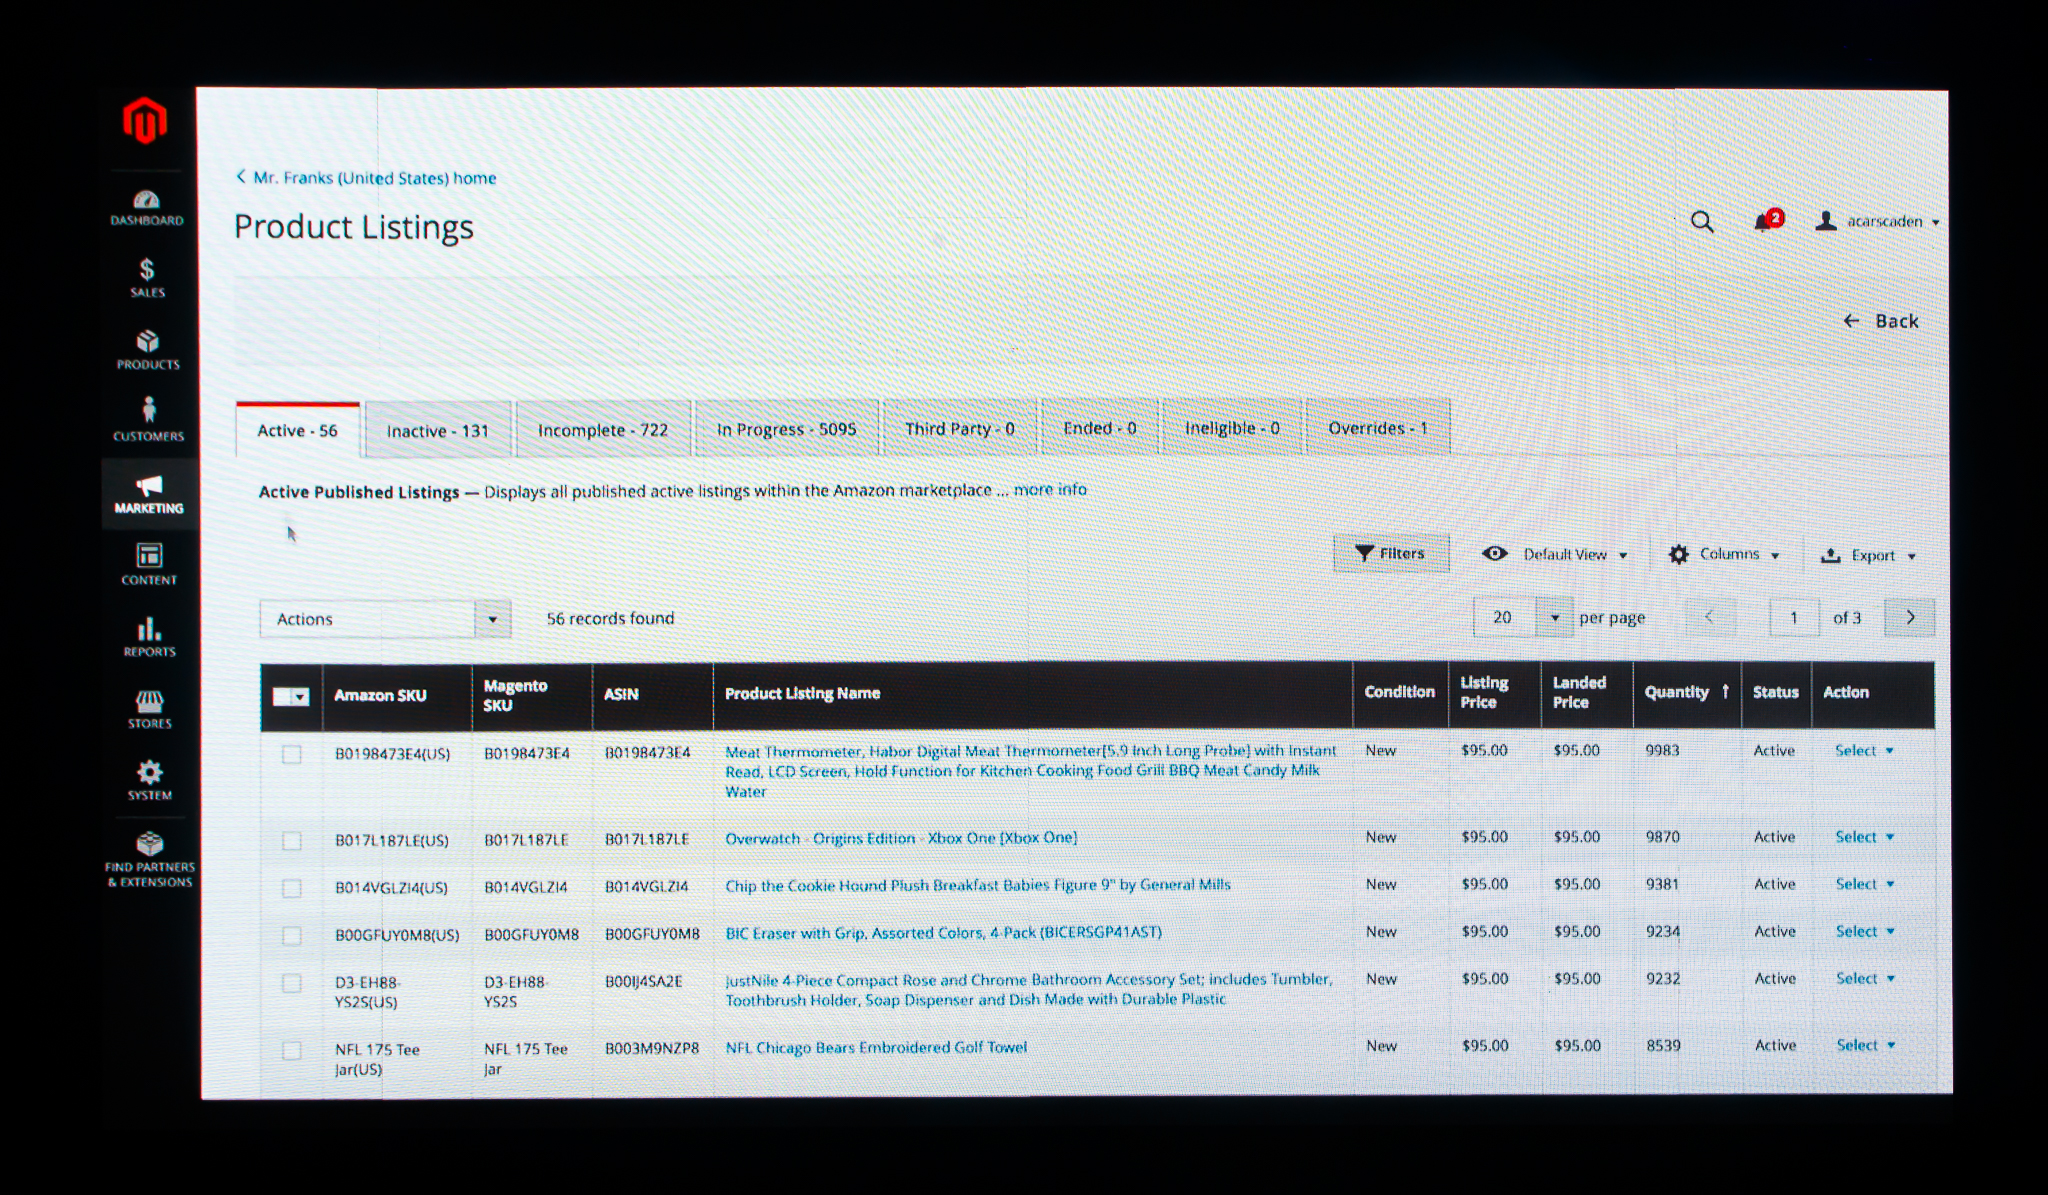The image size is (2048, 1195).
Task: Open the Sales sidebar menu
Action: click(x=147, y=278)
